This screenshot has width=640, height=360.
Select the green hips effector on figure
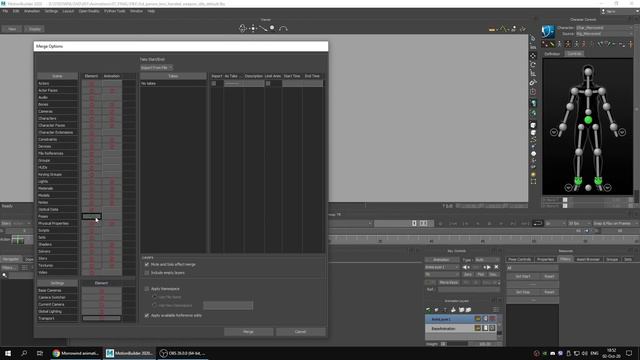[x=588, y=120]
